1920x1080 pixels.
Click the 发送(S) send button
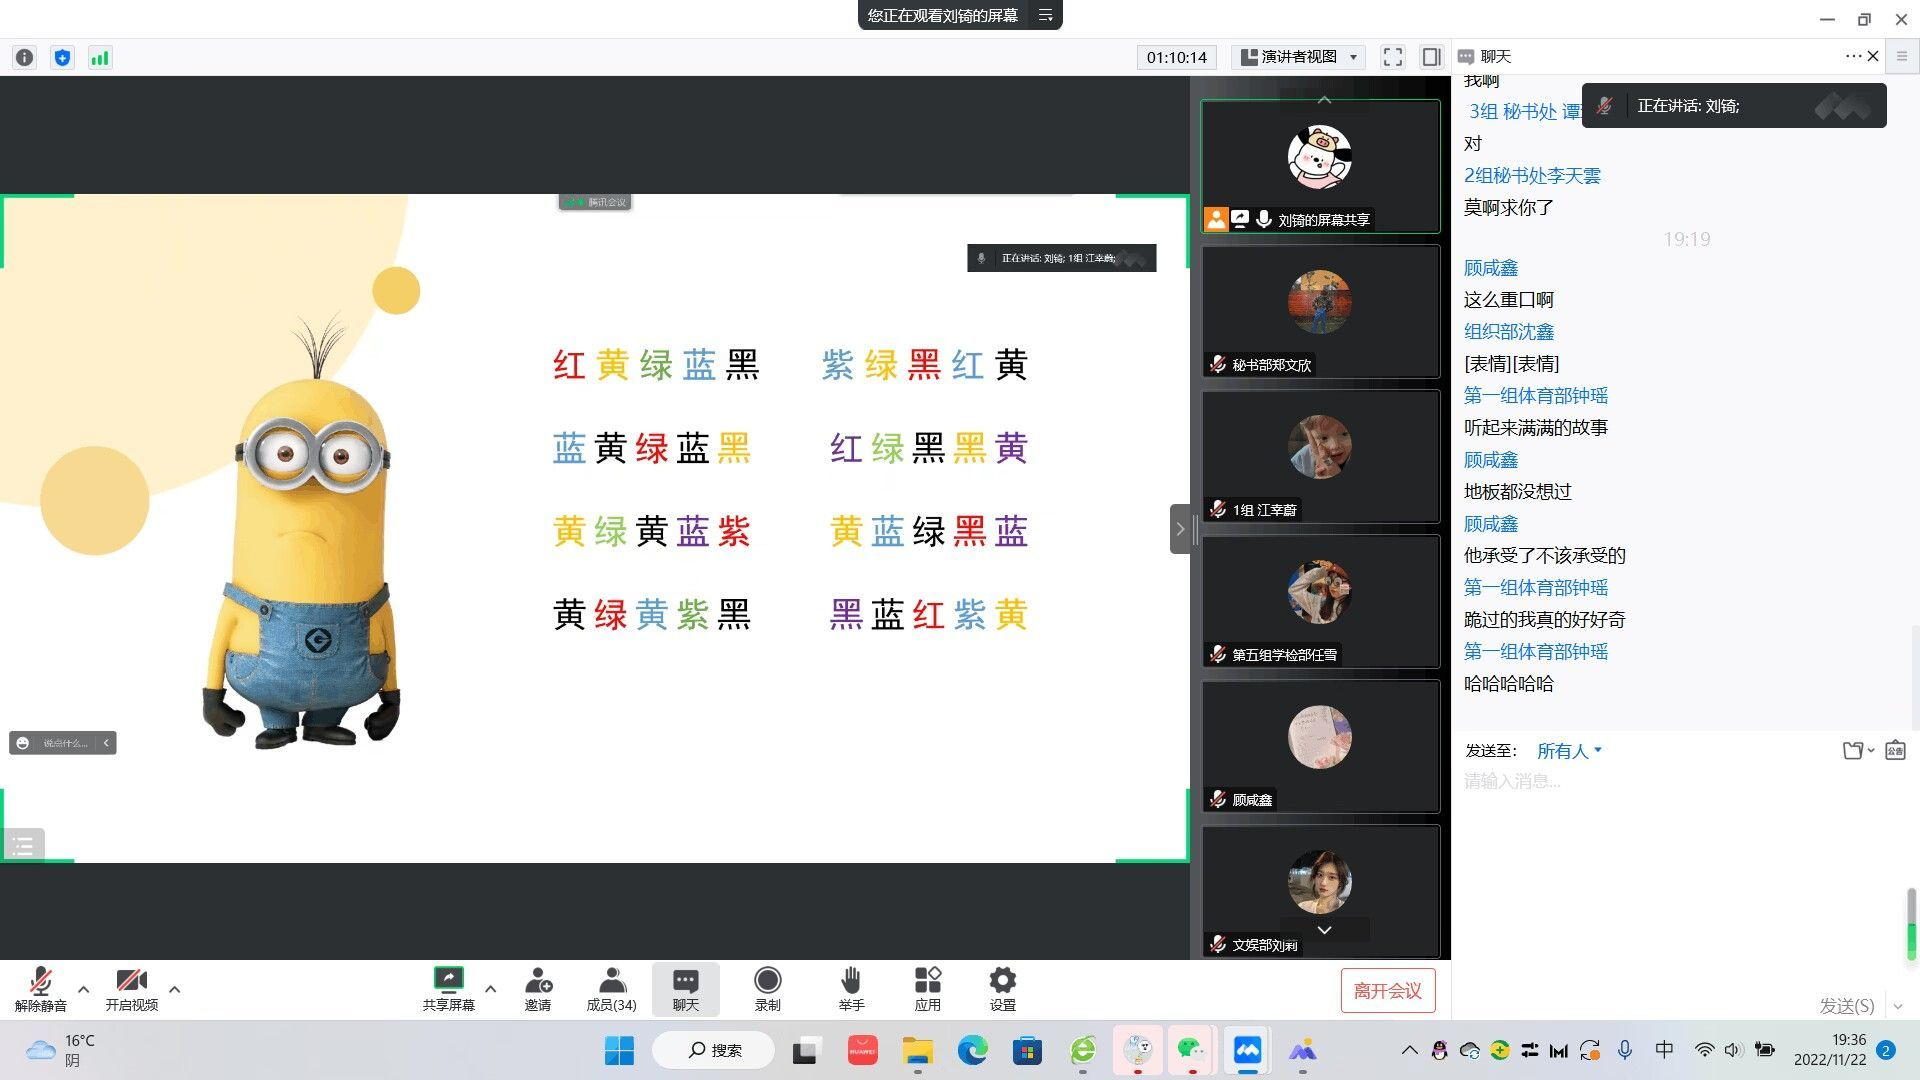point(1846,1006)
